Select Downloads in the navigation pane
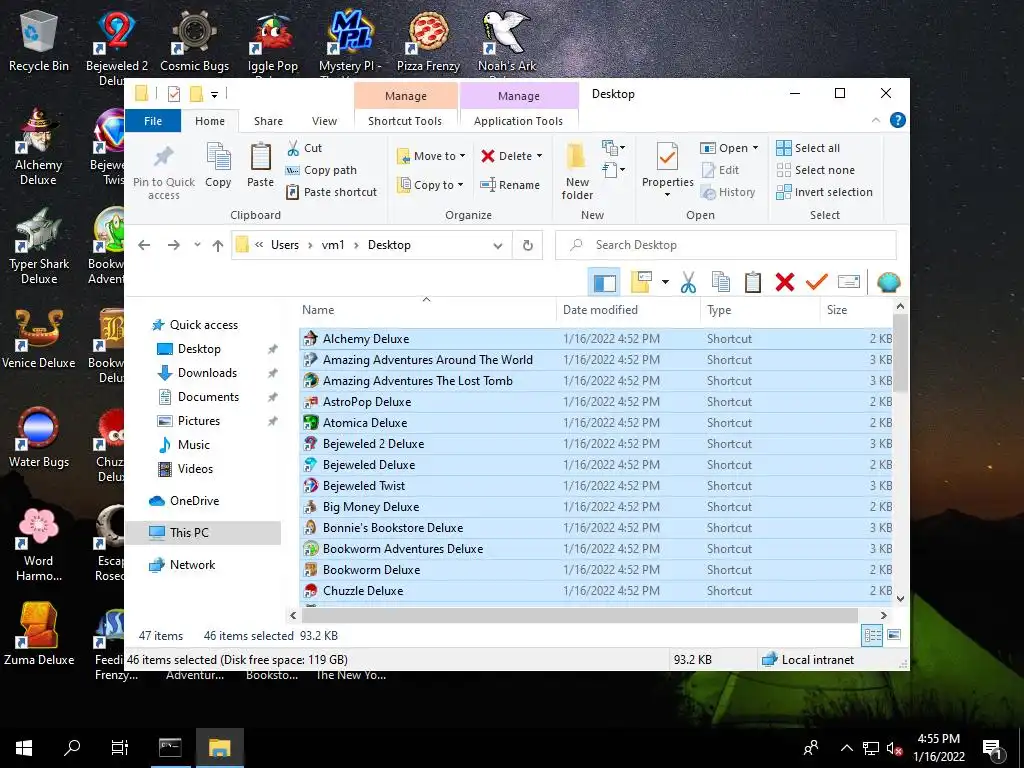 pos(207,373)
